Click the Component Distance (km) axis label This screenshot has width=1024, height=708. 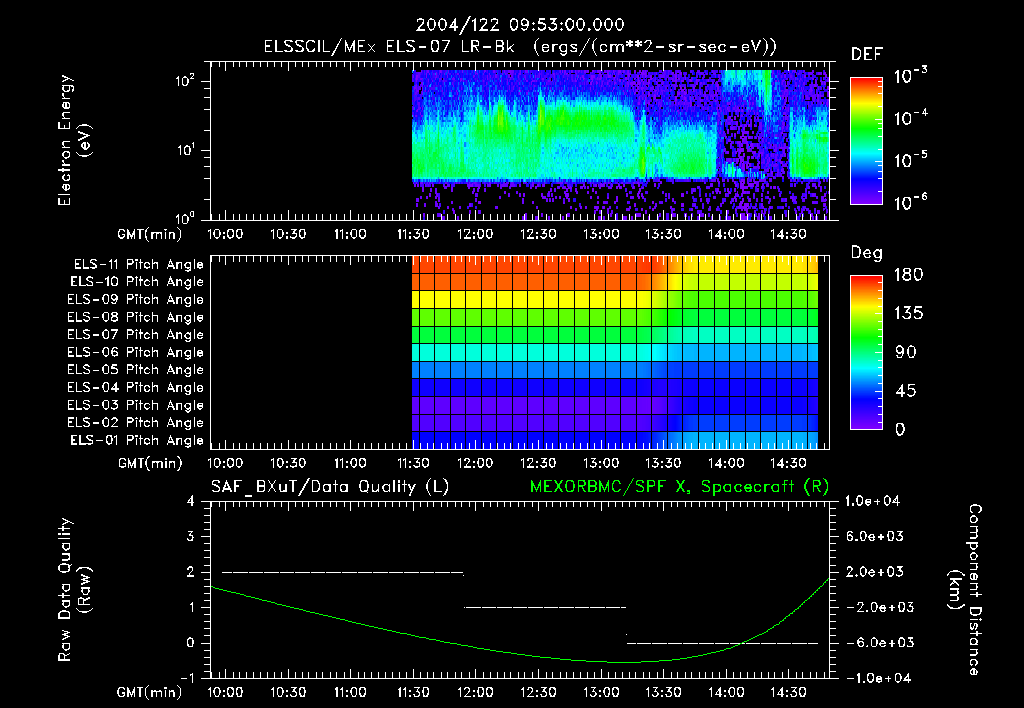coord(965,589)
